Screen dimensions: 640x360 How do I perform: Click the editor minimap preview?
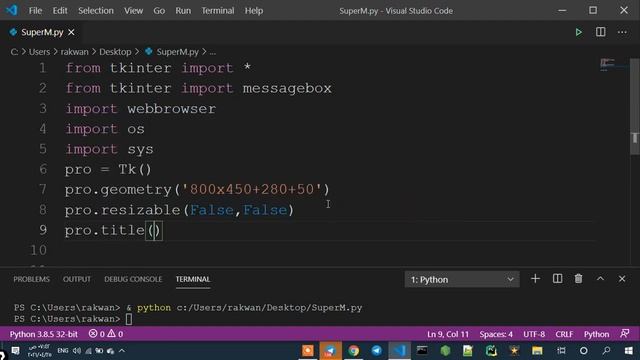pos(607,64)
